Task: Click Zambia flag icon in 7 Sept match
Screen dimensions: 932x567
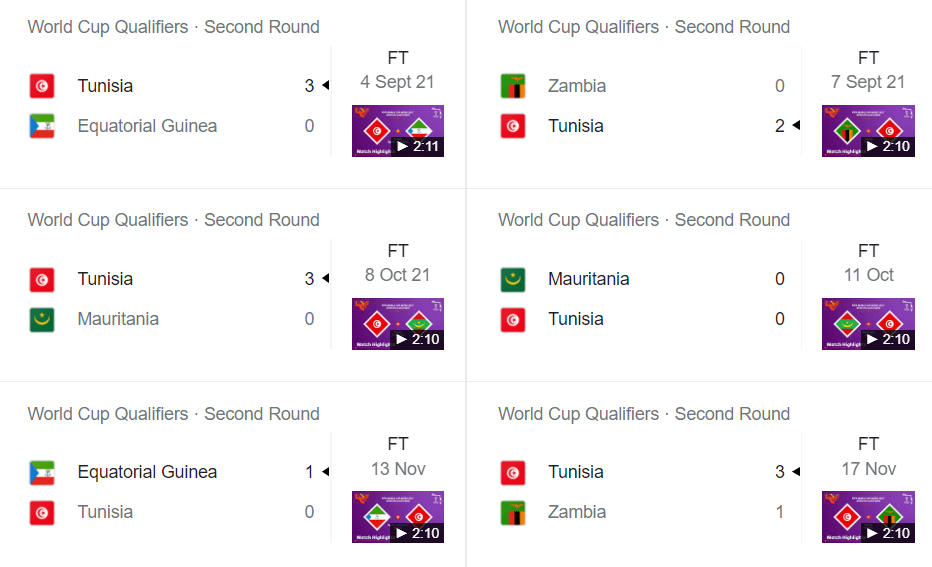Action: [513, 86]
